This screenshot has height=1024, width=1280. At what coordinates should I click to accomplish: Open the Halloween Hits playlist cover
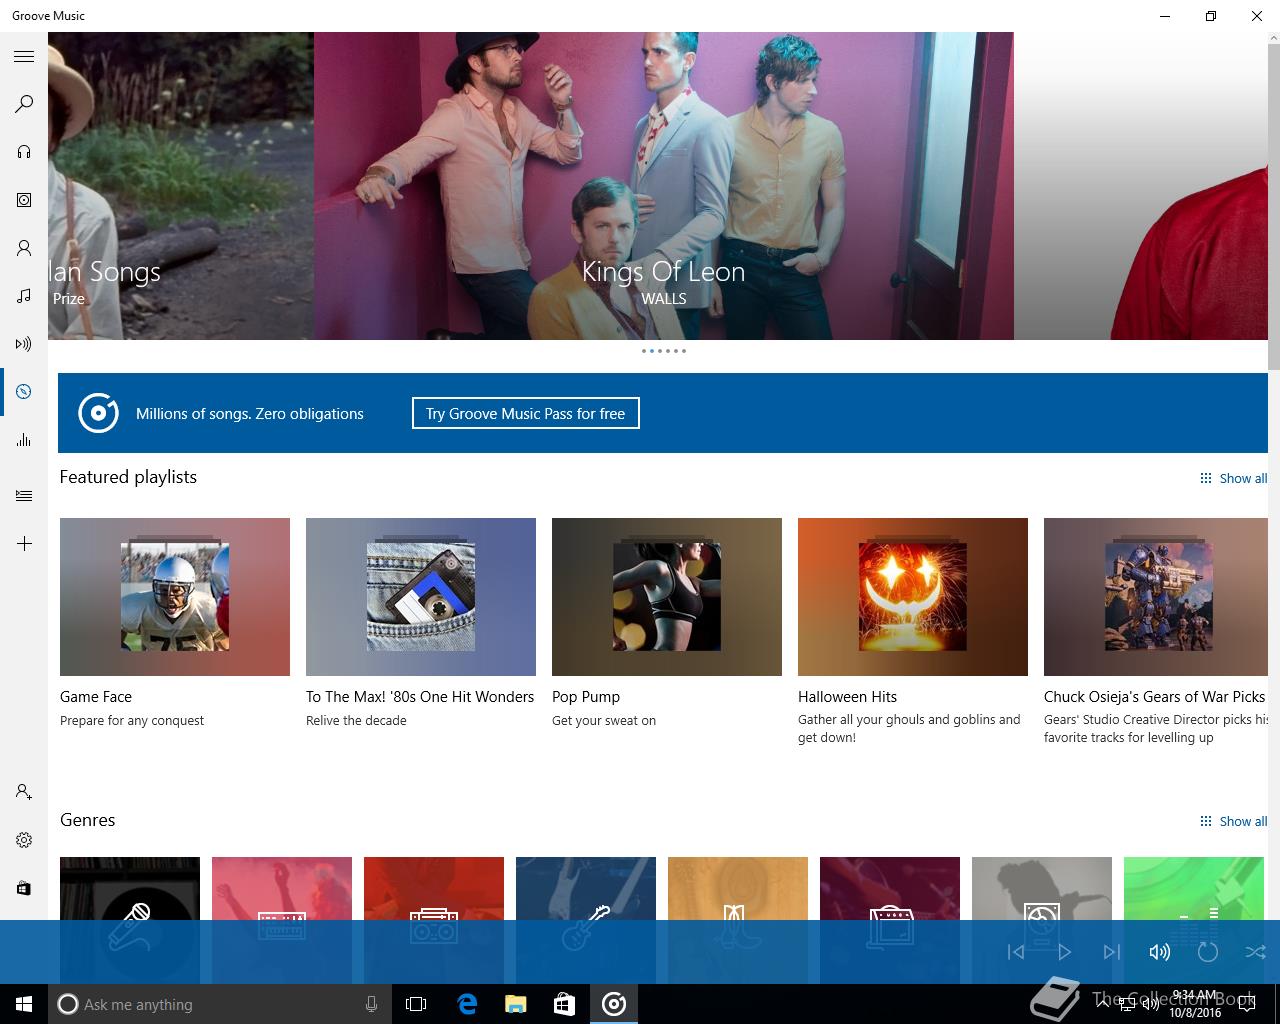pyautogui.click(x=913, y=597)
